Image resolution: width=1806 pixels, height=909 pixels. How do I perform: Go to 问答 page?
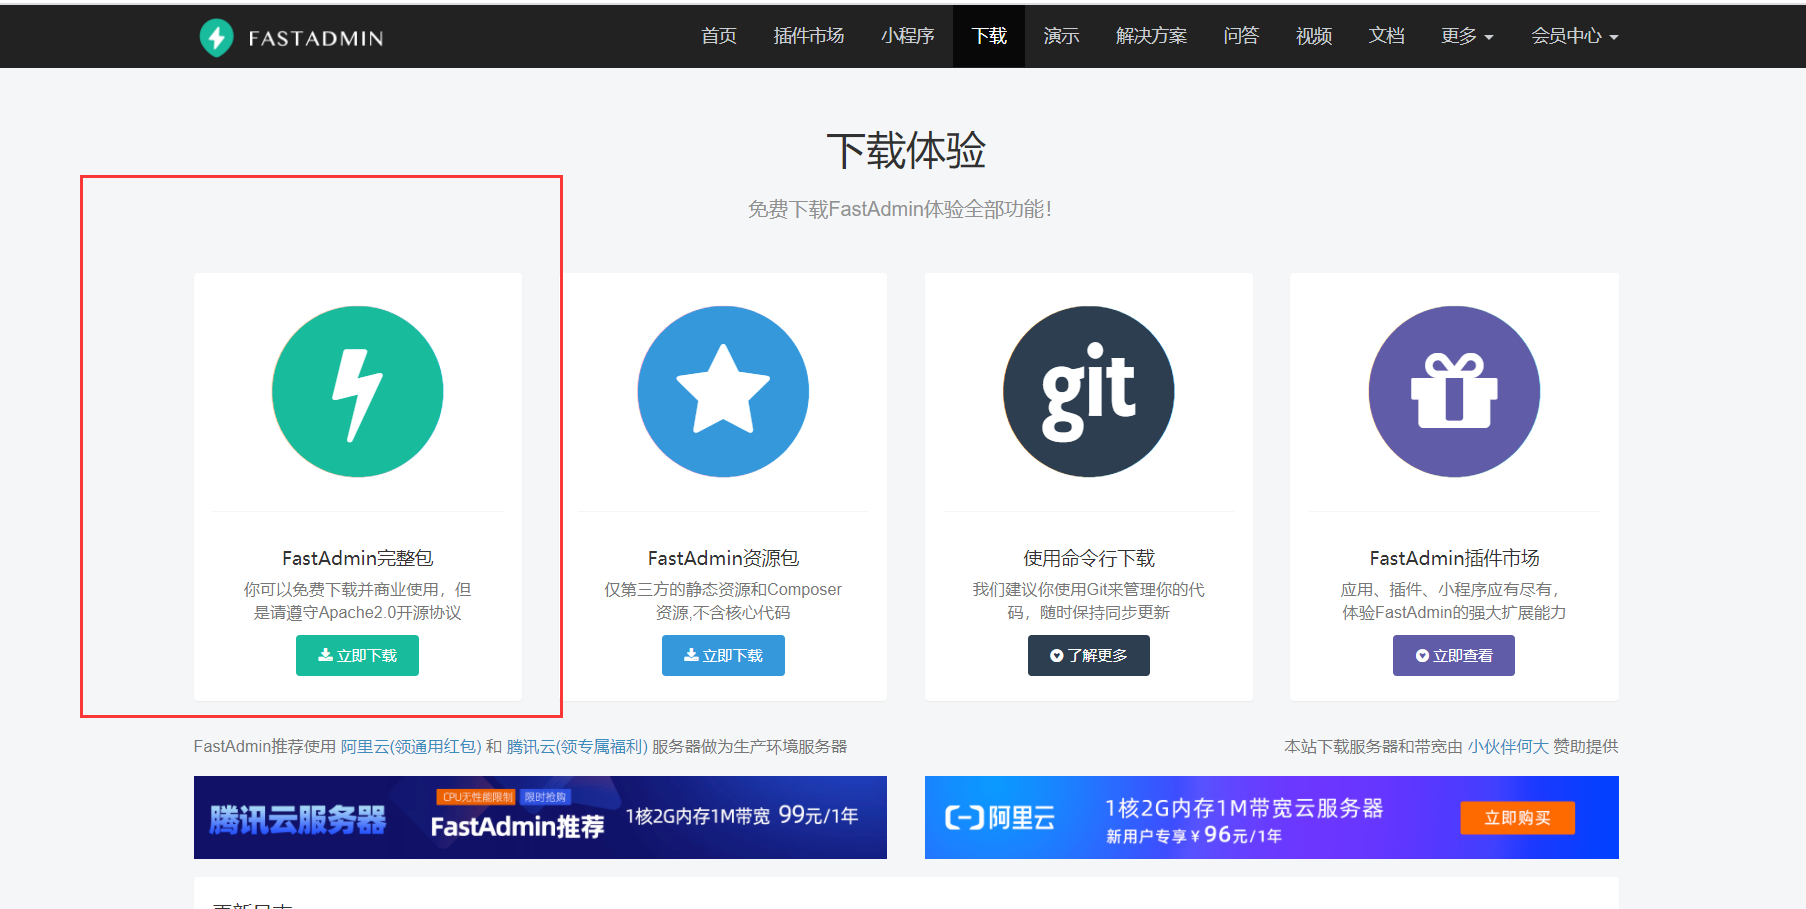pyautogui.click(x=1241, y=36)
